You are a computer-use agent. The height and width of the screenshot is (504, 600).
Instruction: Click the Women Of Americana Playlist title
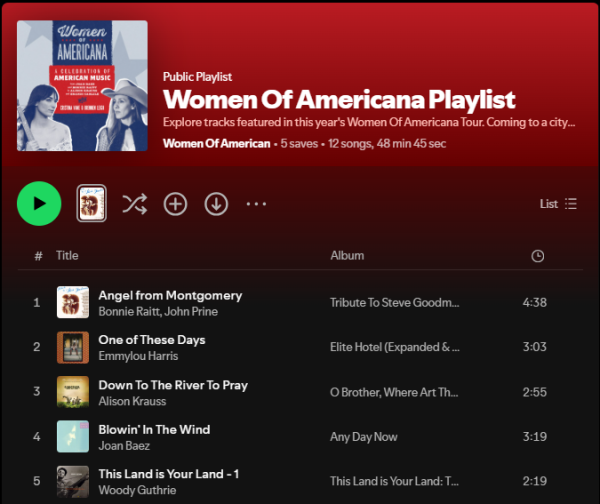click(x=339, y=99)
